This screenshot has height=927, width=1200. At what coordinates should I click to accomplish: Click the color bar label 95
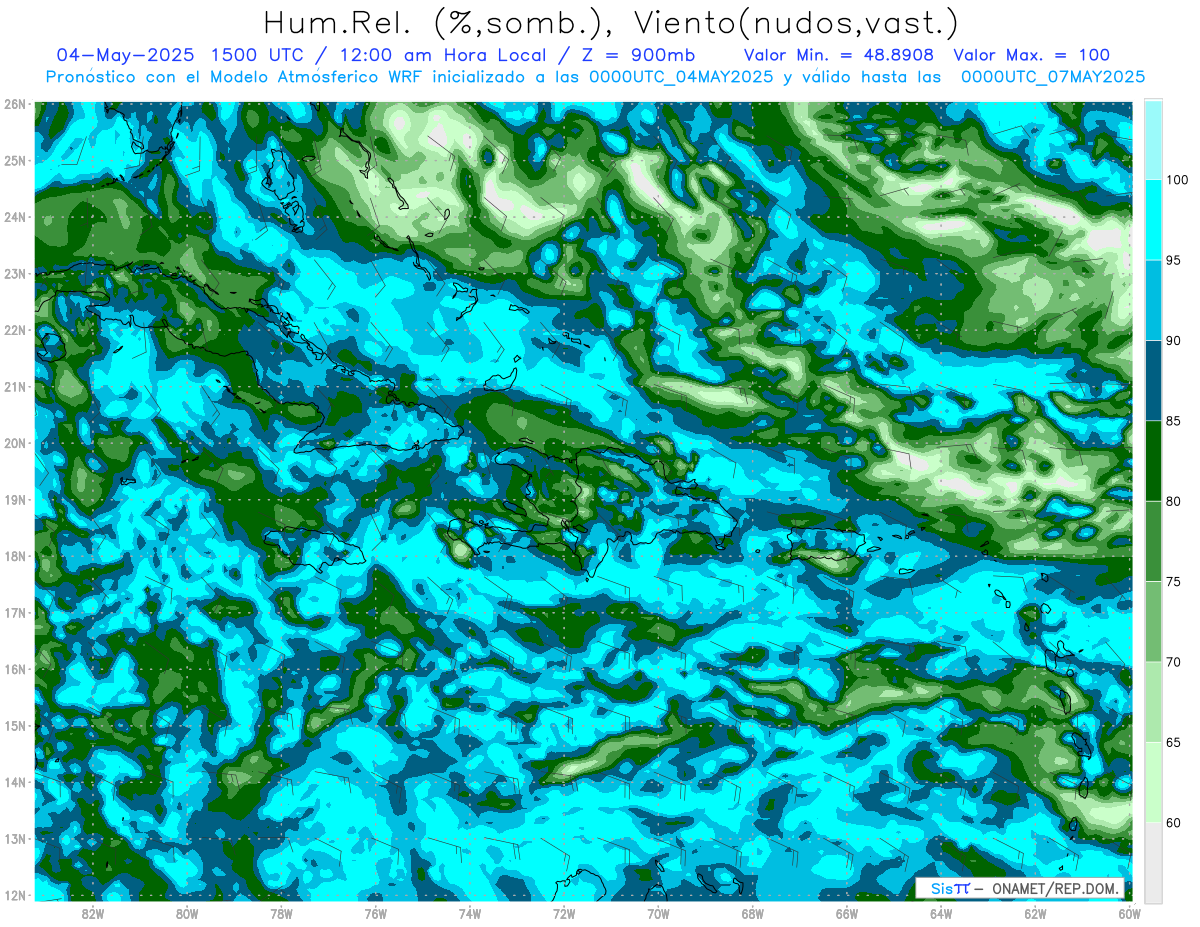click(1174, 261)
